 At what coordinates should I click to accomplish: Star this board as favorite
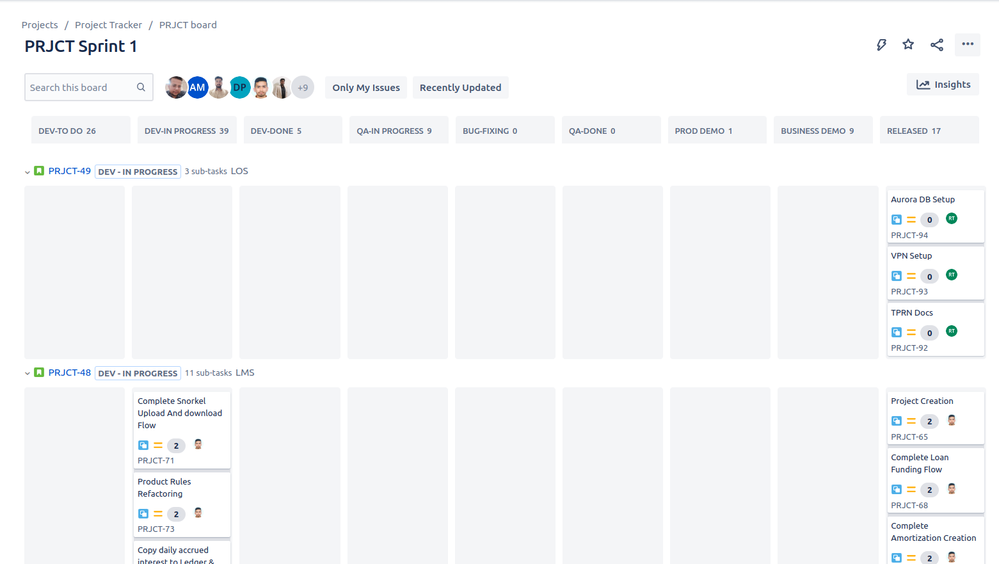tap(908, 44)
